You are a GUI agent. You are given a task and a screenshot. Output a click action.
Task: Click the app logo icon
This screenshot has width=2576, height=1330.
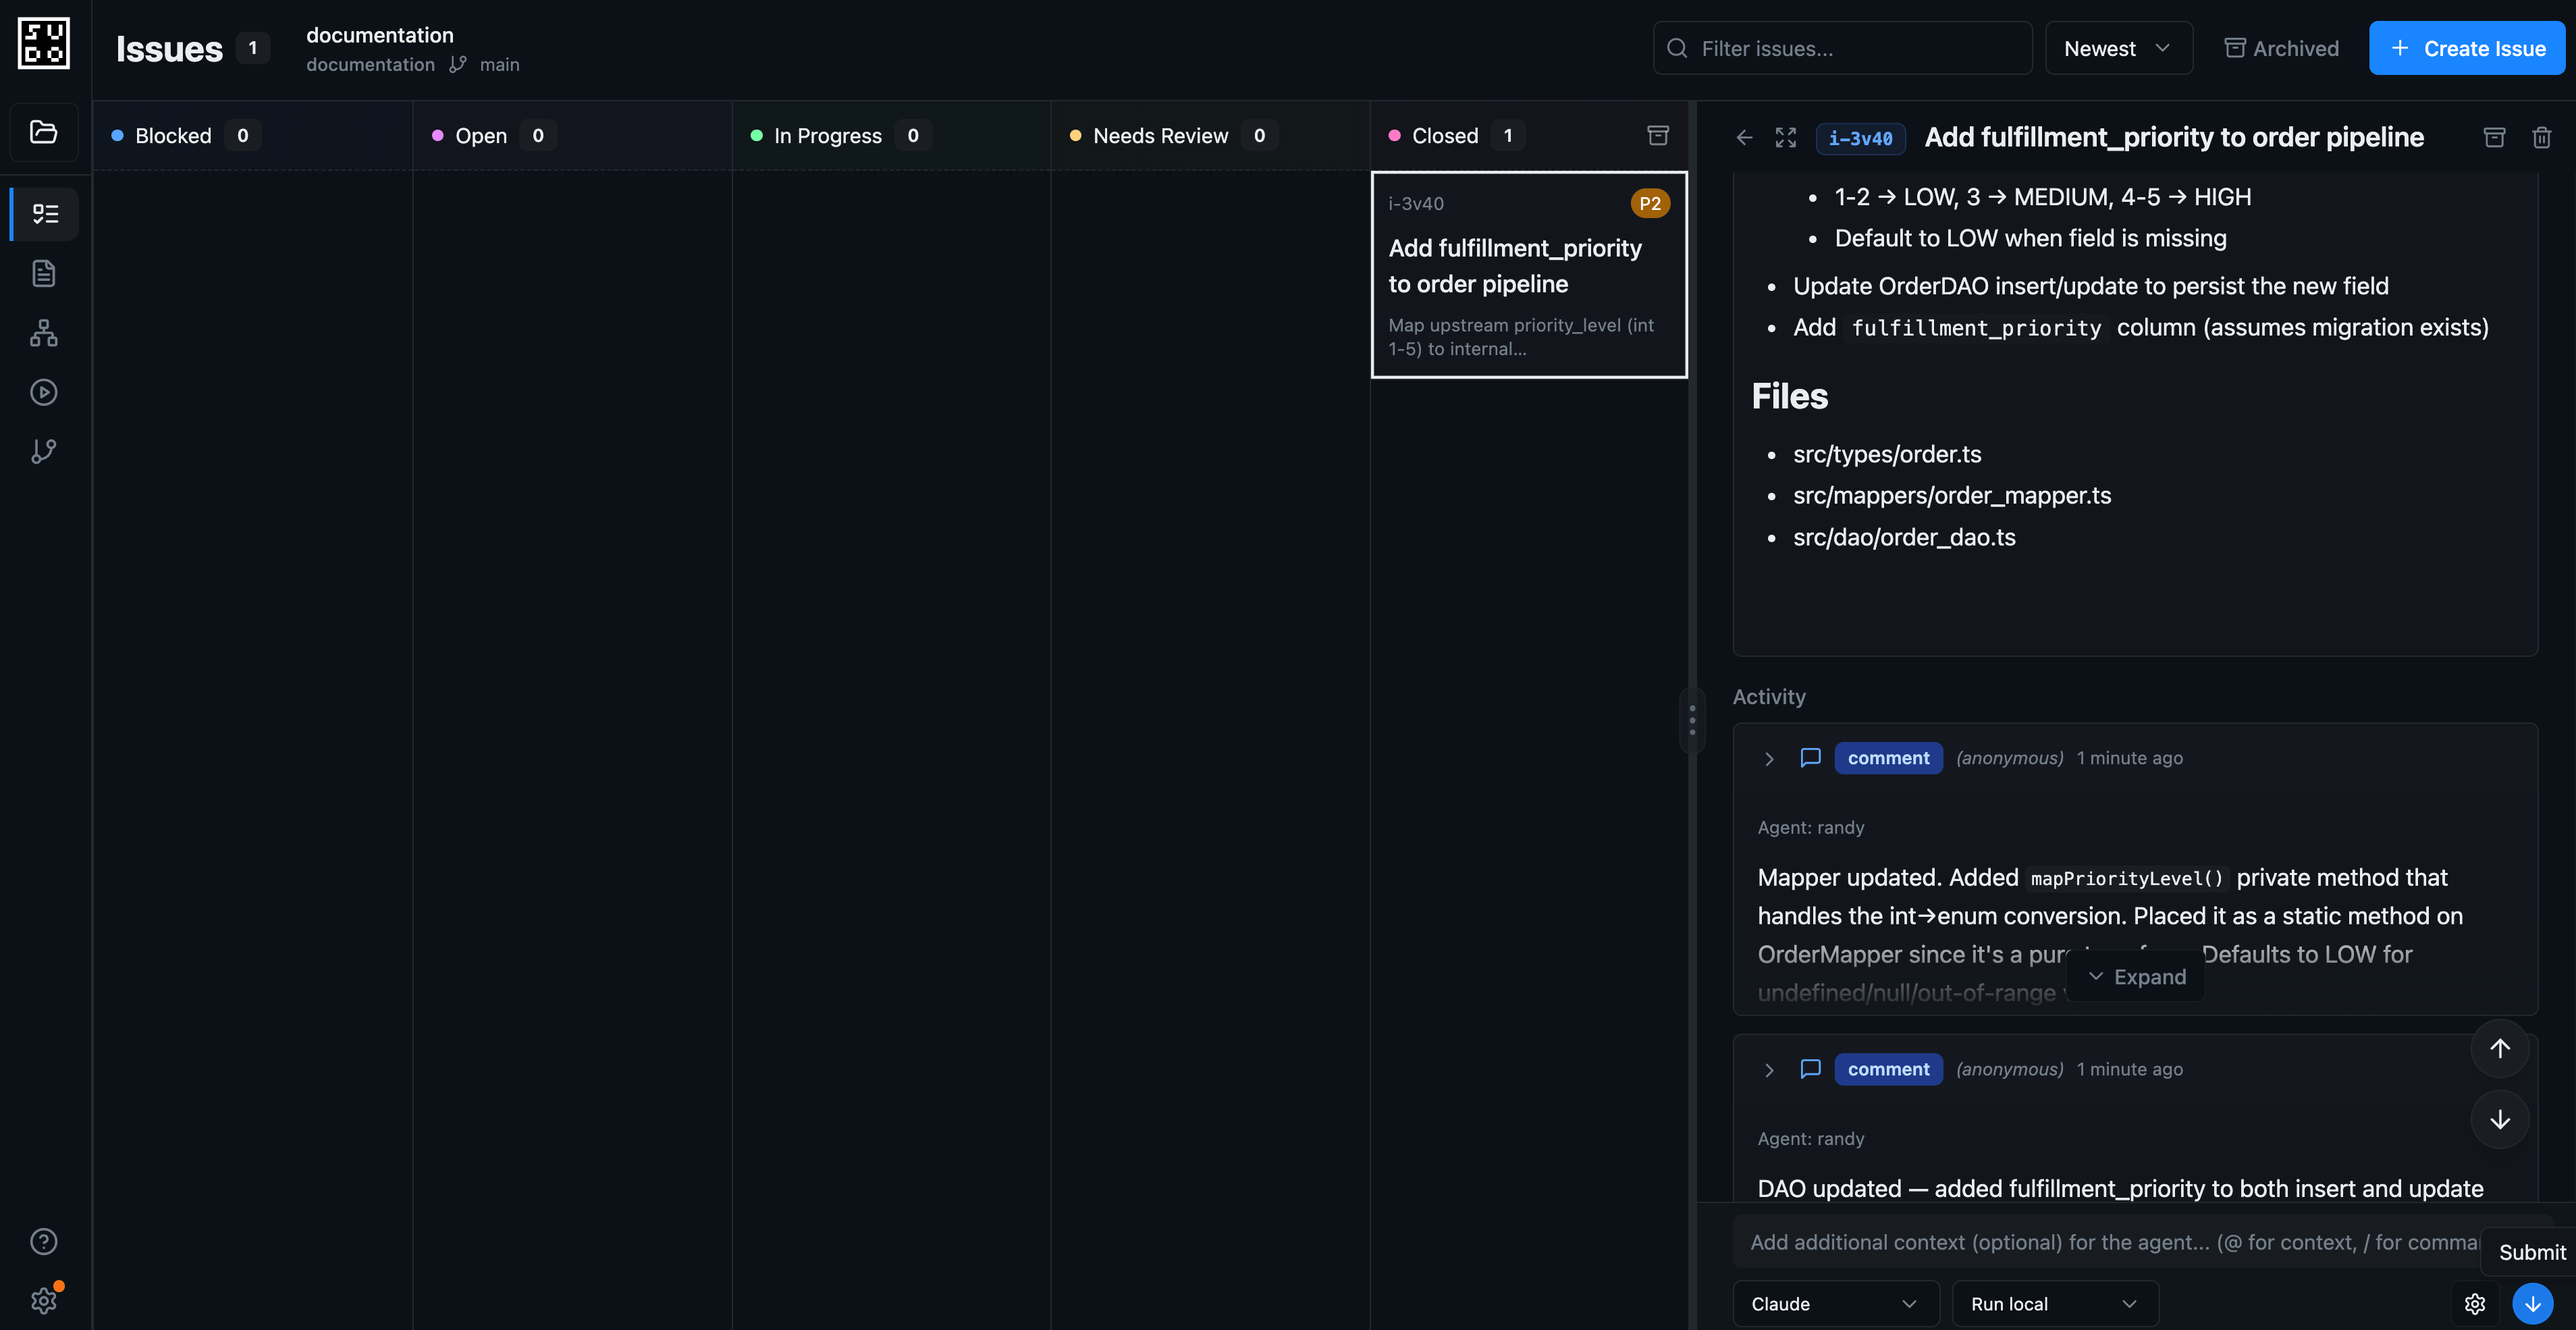click(44, 44)
